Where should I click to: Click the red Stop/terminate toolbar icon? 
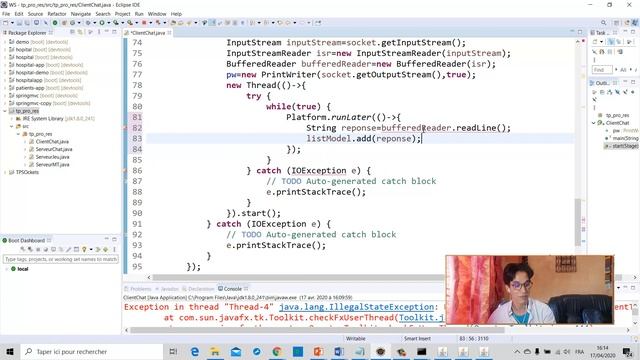click(144, 23)
